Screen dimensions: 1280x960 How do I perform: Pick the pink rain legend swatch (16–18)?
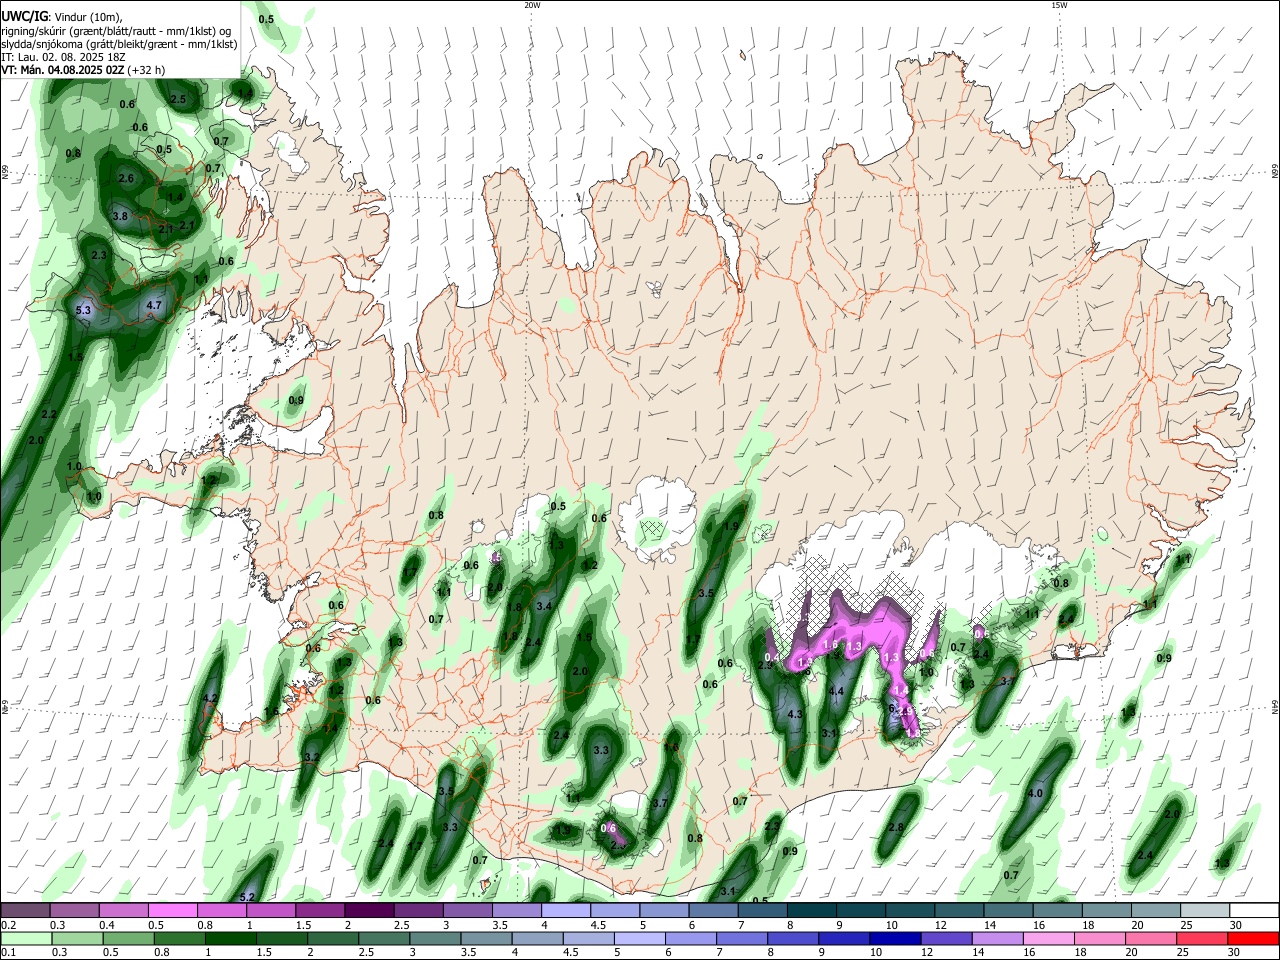[1048, 939]
